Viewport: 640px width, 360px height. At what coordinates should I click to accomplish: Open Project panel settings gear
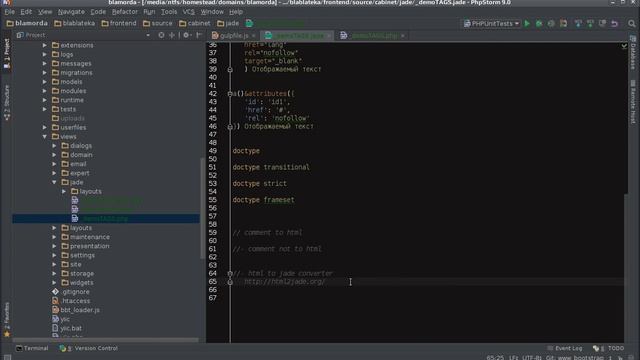pos(186,35)
